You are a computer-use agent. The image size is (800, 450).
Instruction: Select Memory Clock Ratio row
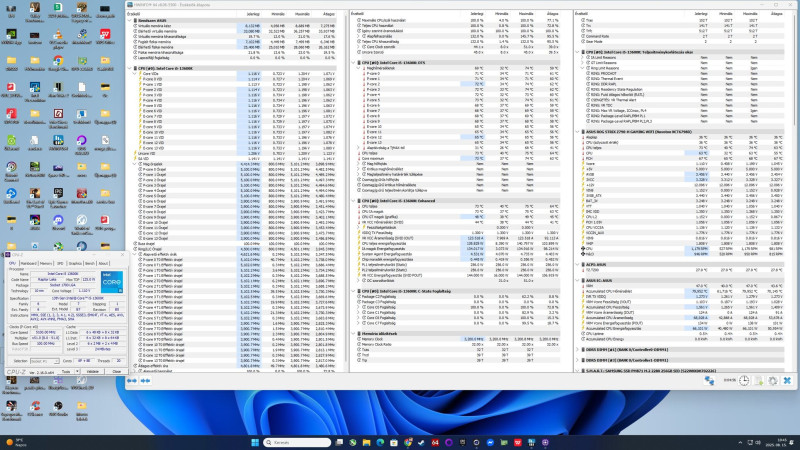(x=458, y=344)
